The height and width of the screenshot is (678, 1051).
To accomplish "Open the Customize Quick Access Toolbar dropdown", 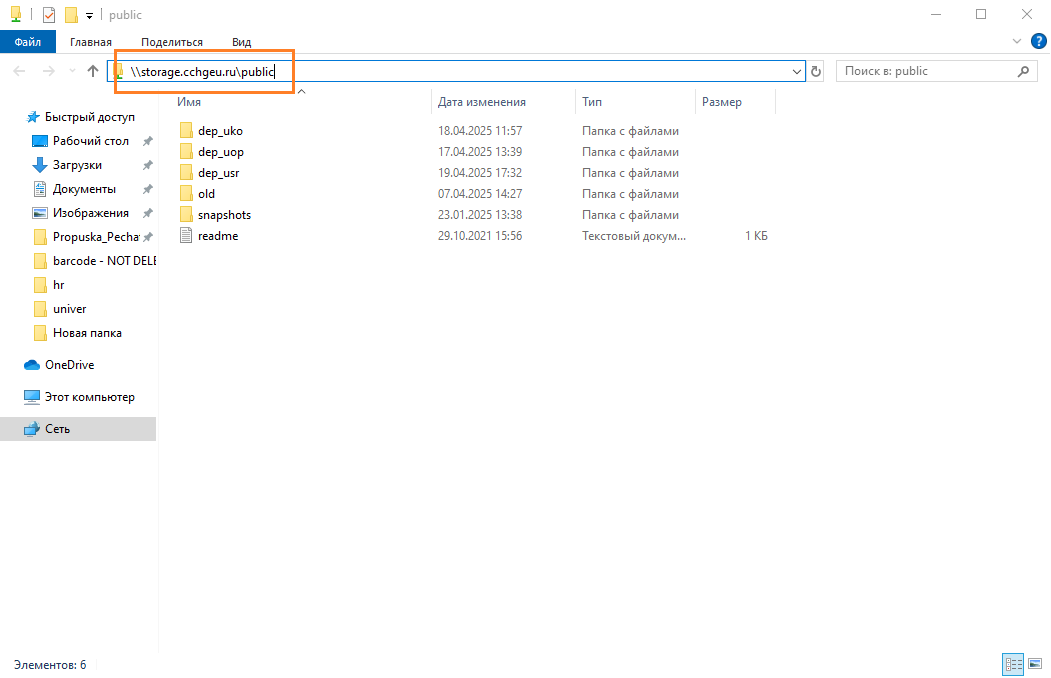I will (x=89, y=16).
